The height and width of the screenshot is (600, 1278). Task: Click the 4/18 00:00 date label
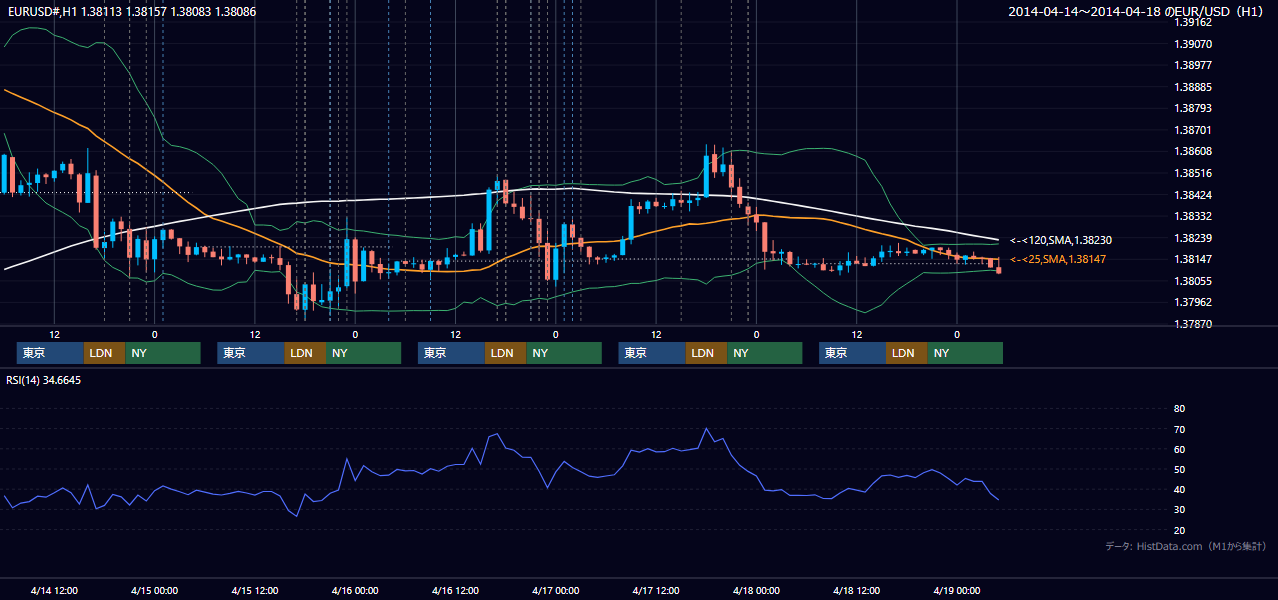click(756, 590)
